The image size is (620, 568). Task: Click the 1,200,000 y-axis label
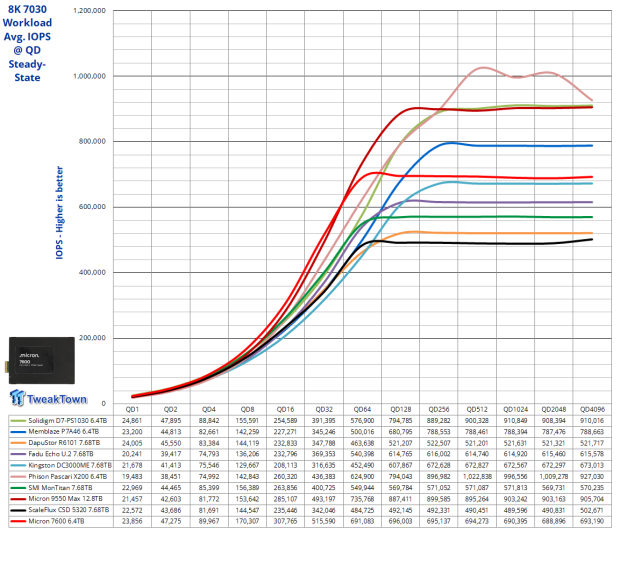(x=89, y=11)
